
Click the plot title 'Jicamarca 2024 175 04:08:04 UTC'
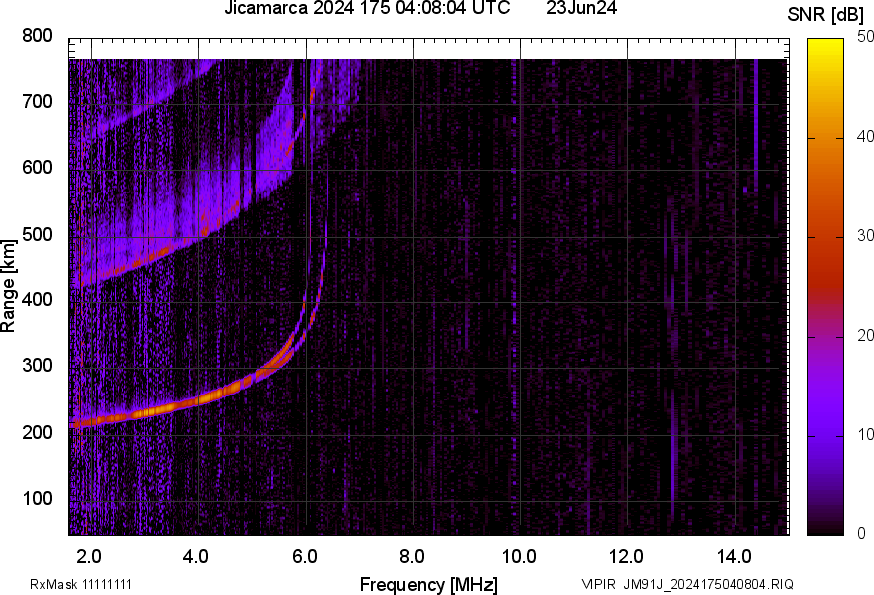[x=367, y=8]
